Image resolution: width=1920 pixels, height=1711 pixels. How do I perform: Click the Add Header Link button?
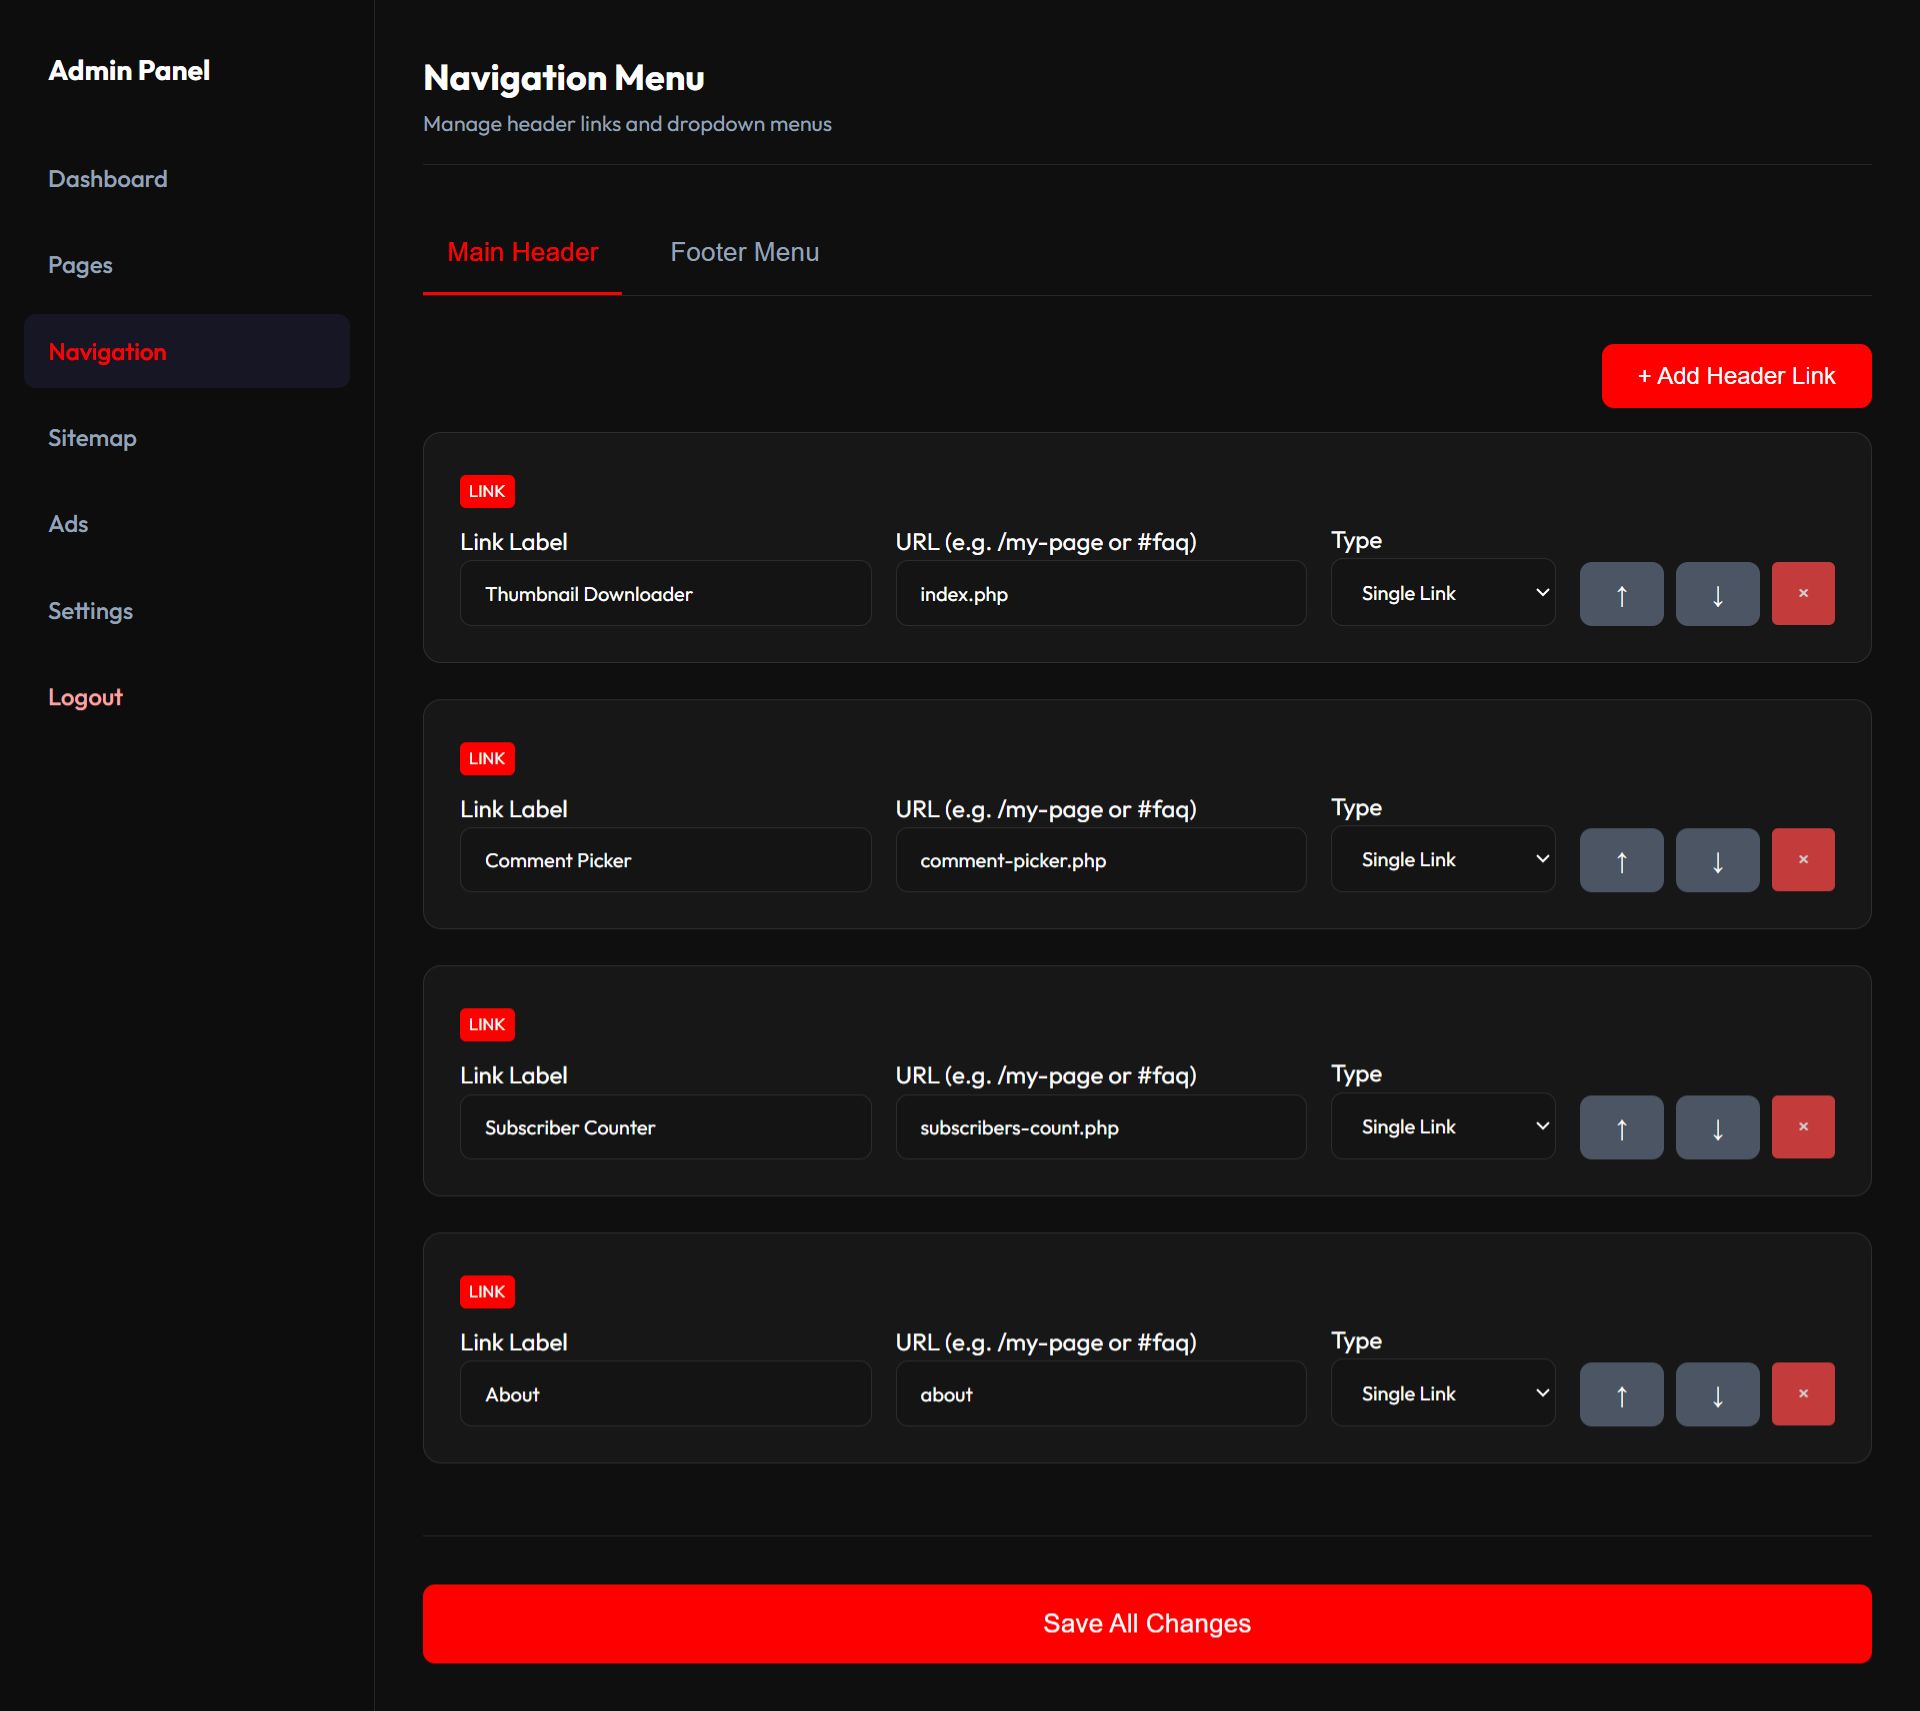click(1735, 376)
